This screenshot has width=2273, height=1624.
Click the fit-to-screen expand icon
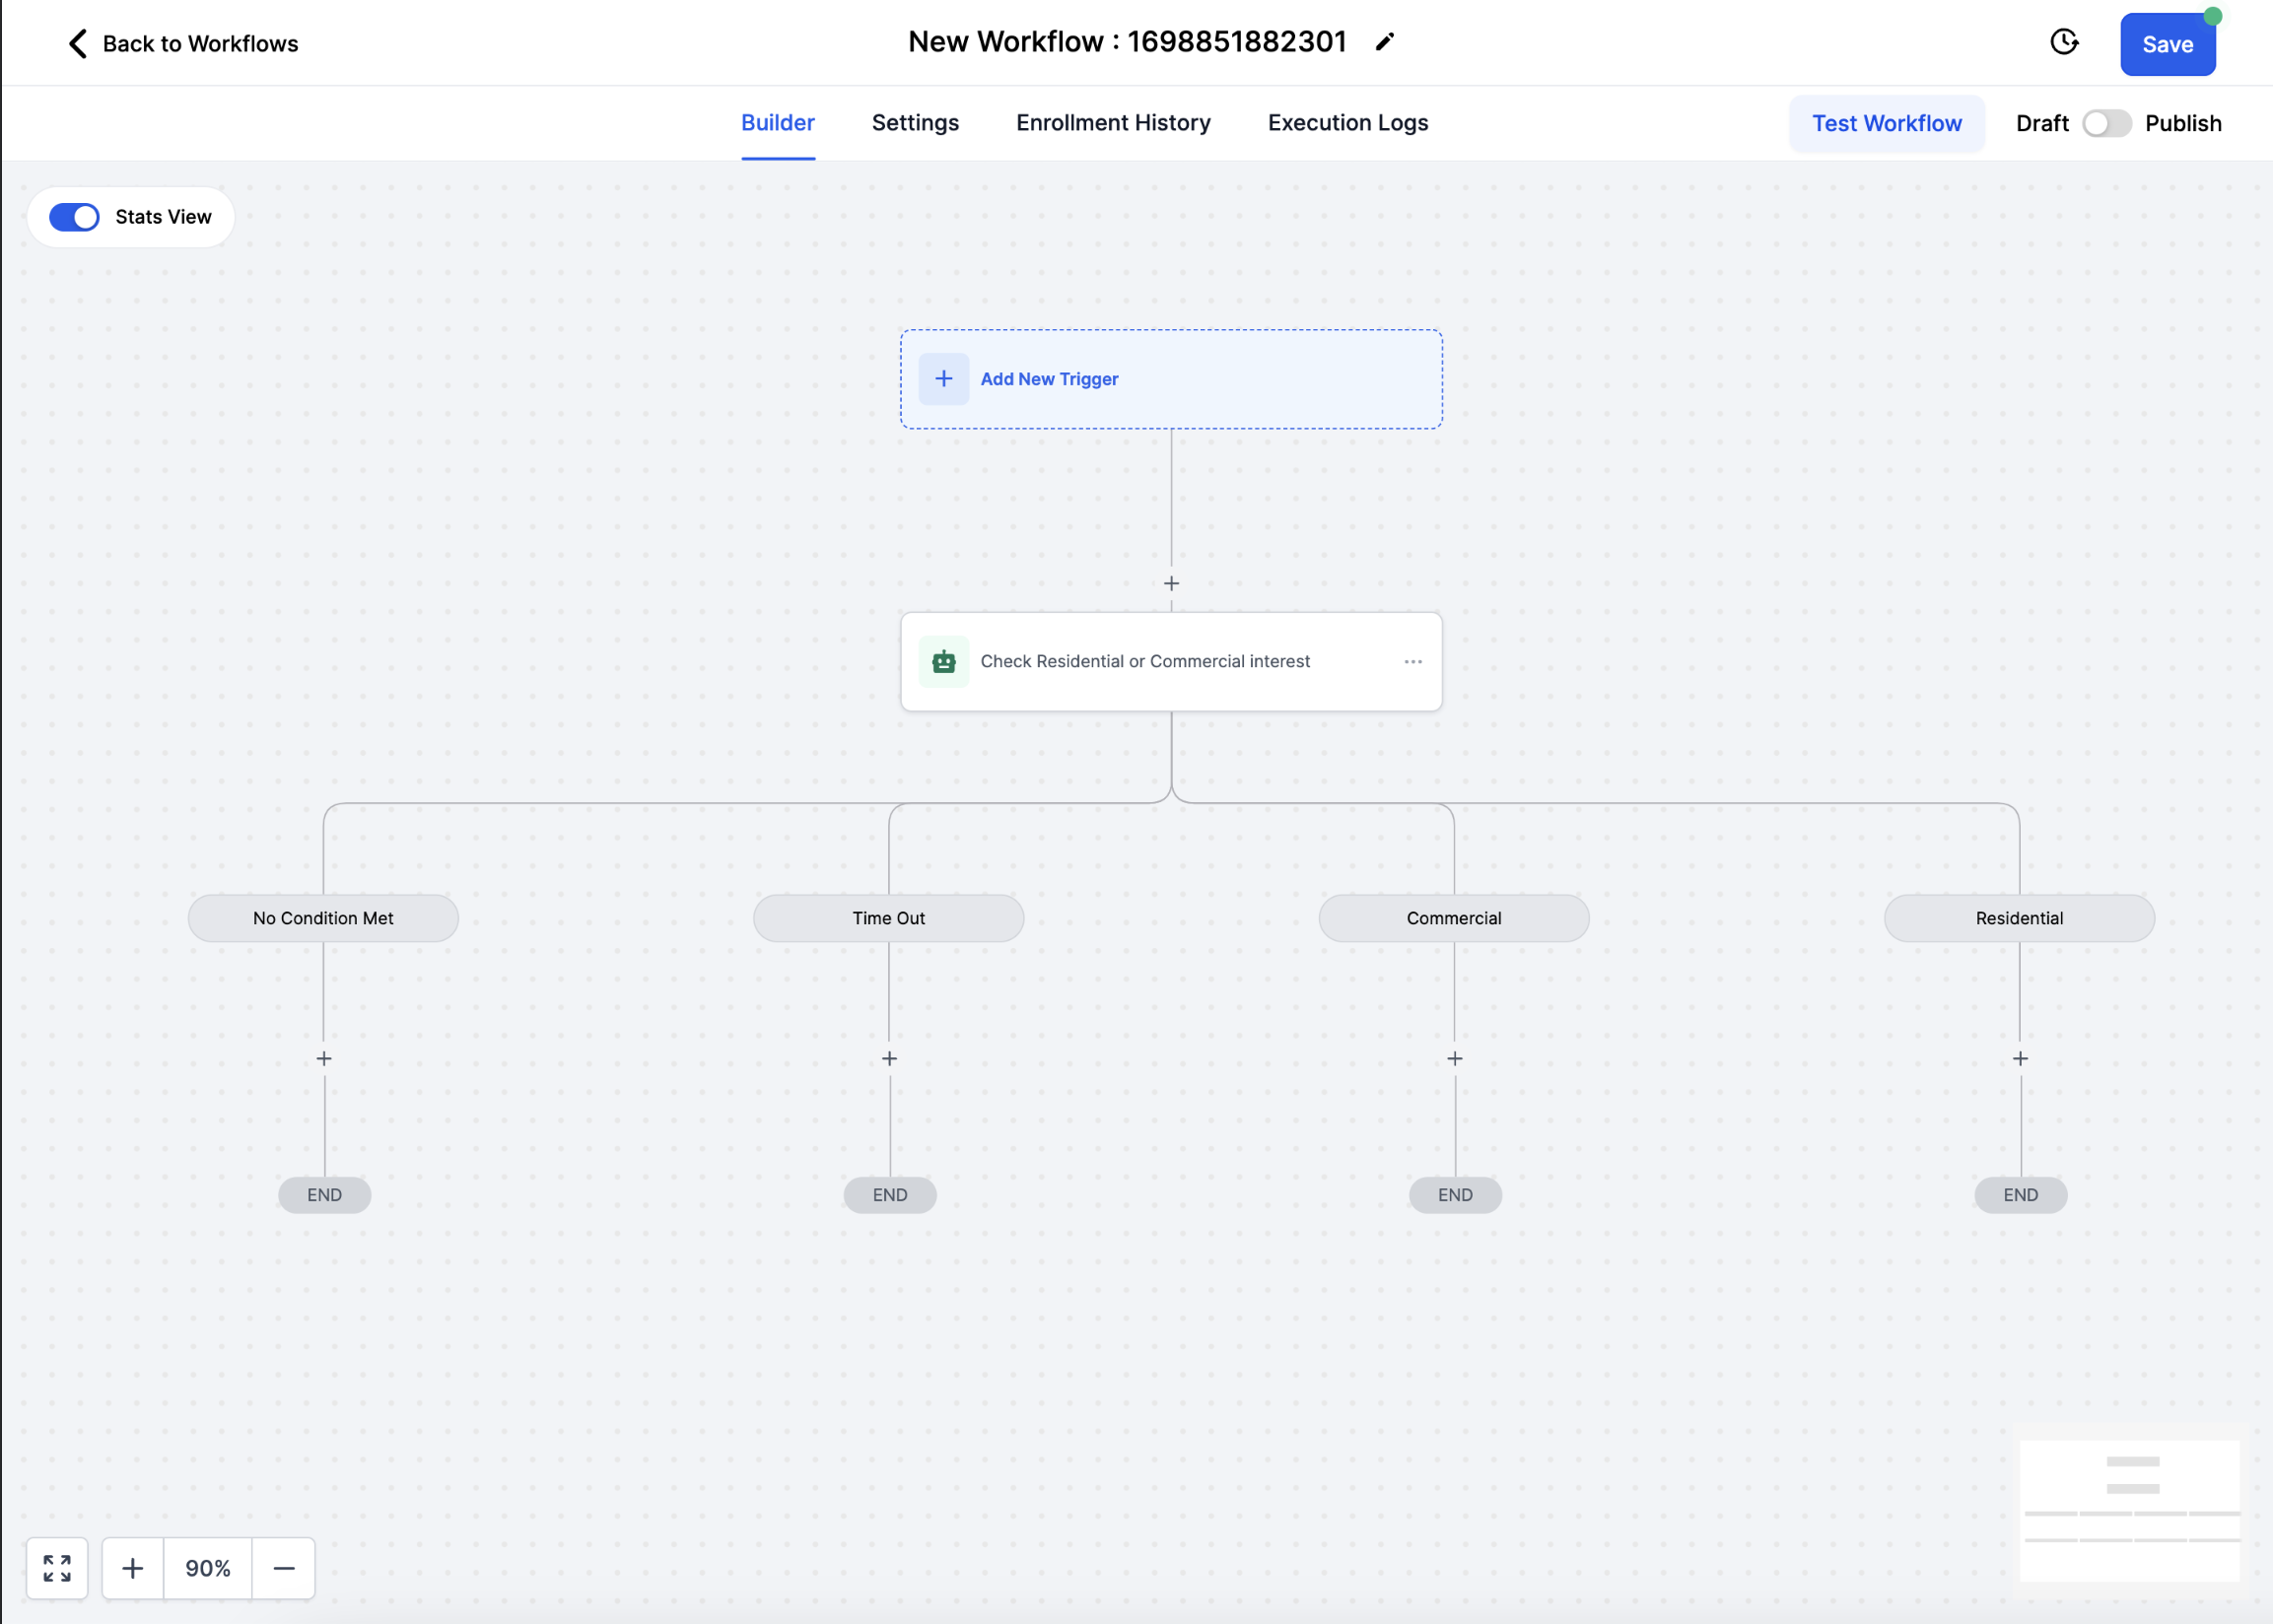(x=57, y=1568)
